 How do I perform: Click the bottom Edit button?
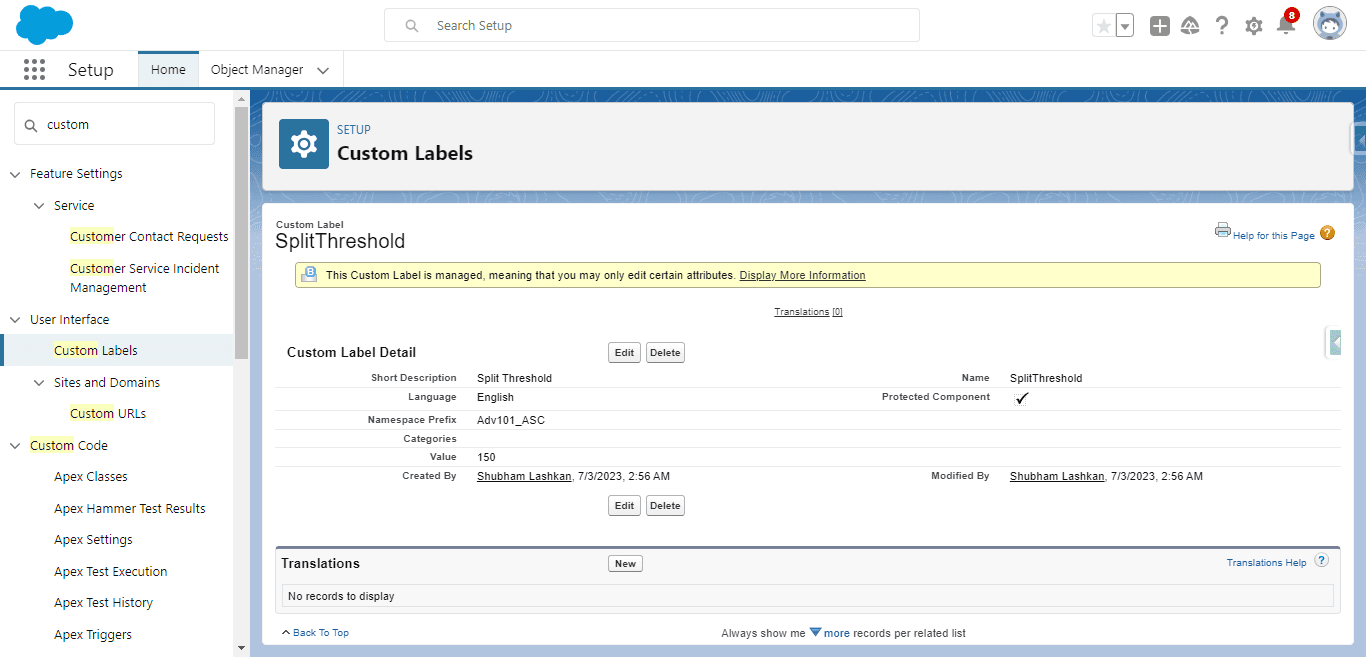[x=624, y=505]
